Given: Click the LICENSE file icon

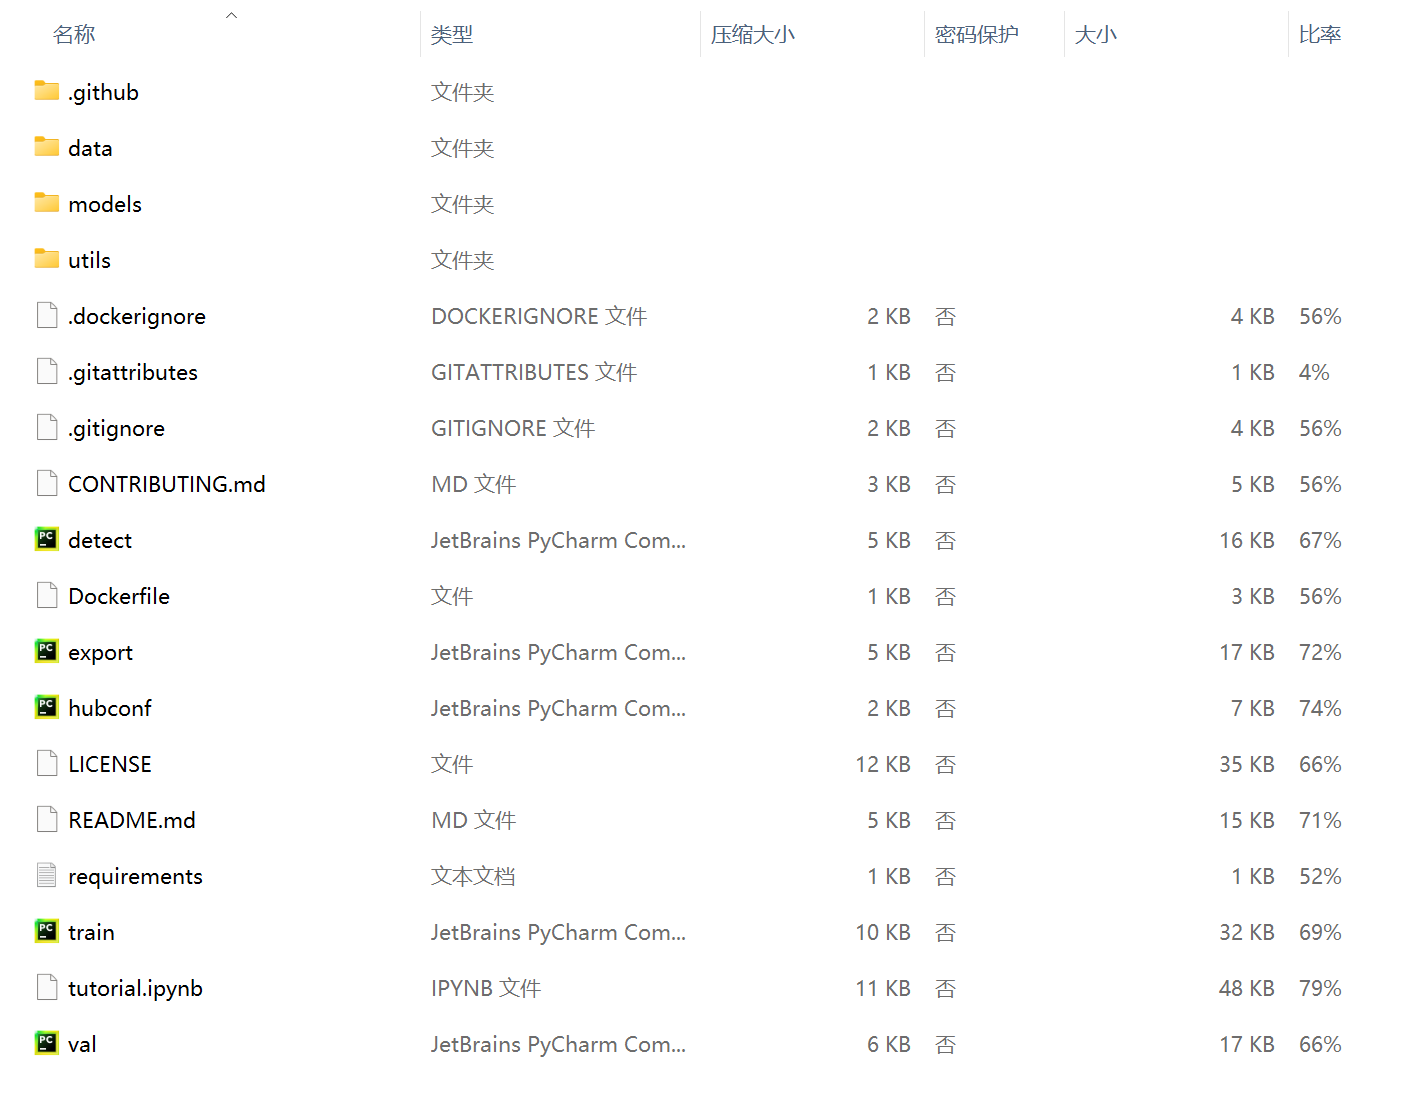Looking at the screenshot, I should click(x=46, y=763).
